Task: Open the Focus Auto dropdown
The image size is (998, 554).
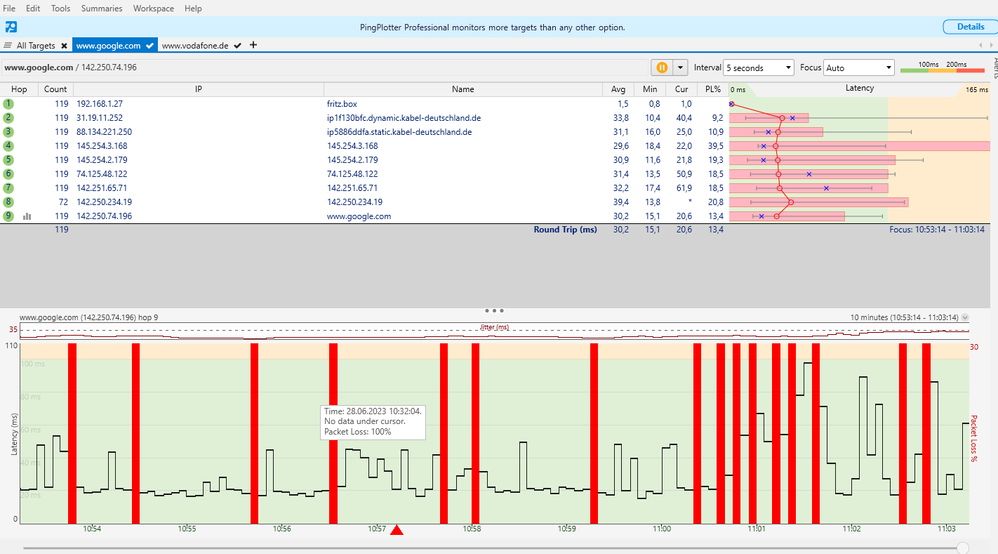Action: pos(859,67)
